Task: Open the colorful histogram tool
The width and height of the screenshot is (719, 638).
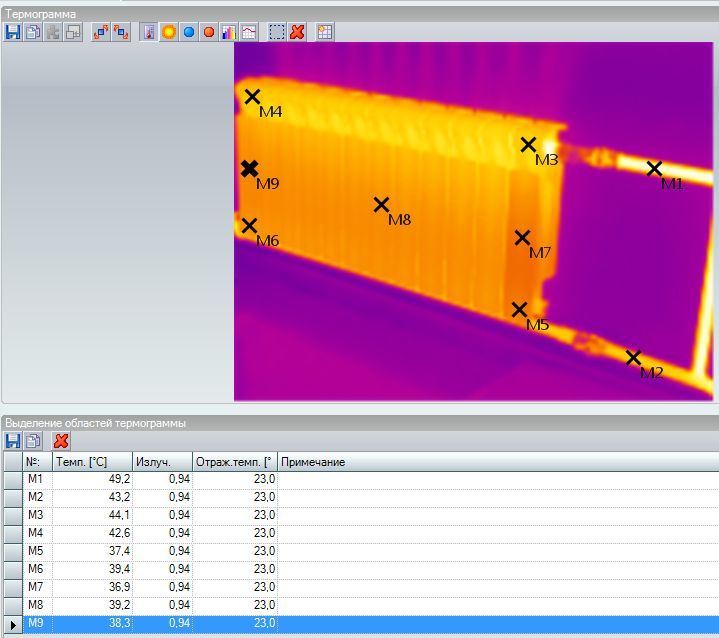Action: [x=229, y=32]
